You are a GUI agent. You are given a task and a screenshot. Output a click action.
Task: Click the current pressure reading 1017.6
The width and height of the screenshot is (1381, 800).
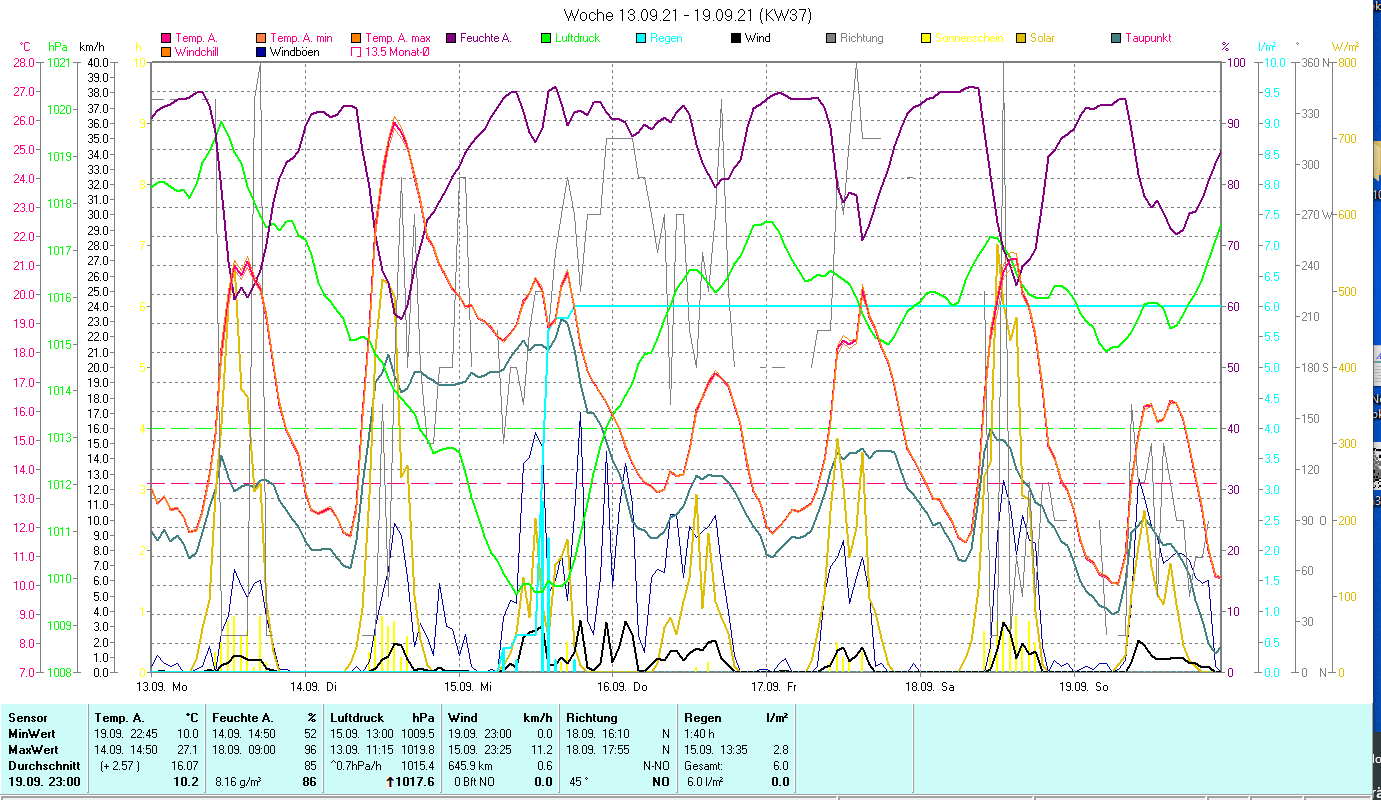point(416,782)
